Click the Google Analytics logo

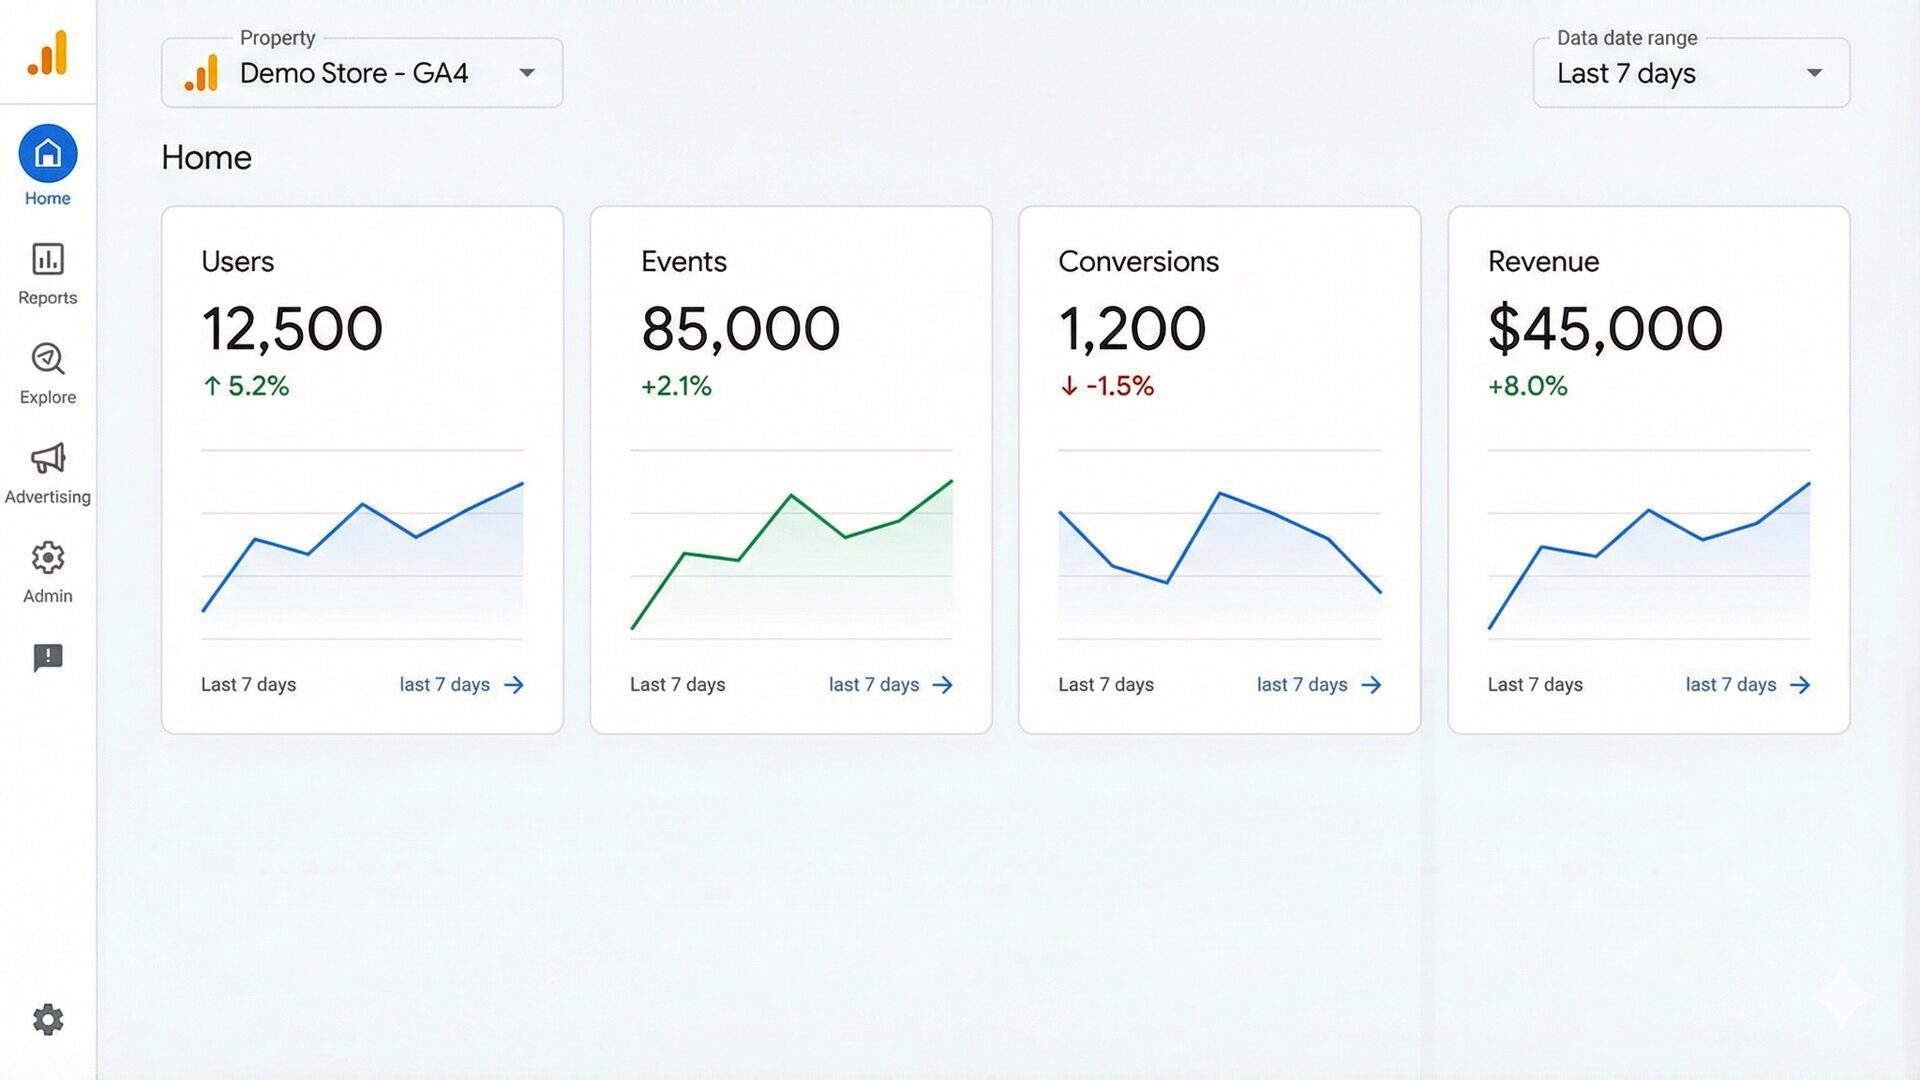coord(47,52)
